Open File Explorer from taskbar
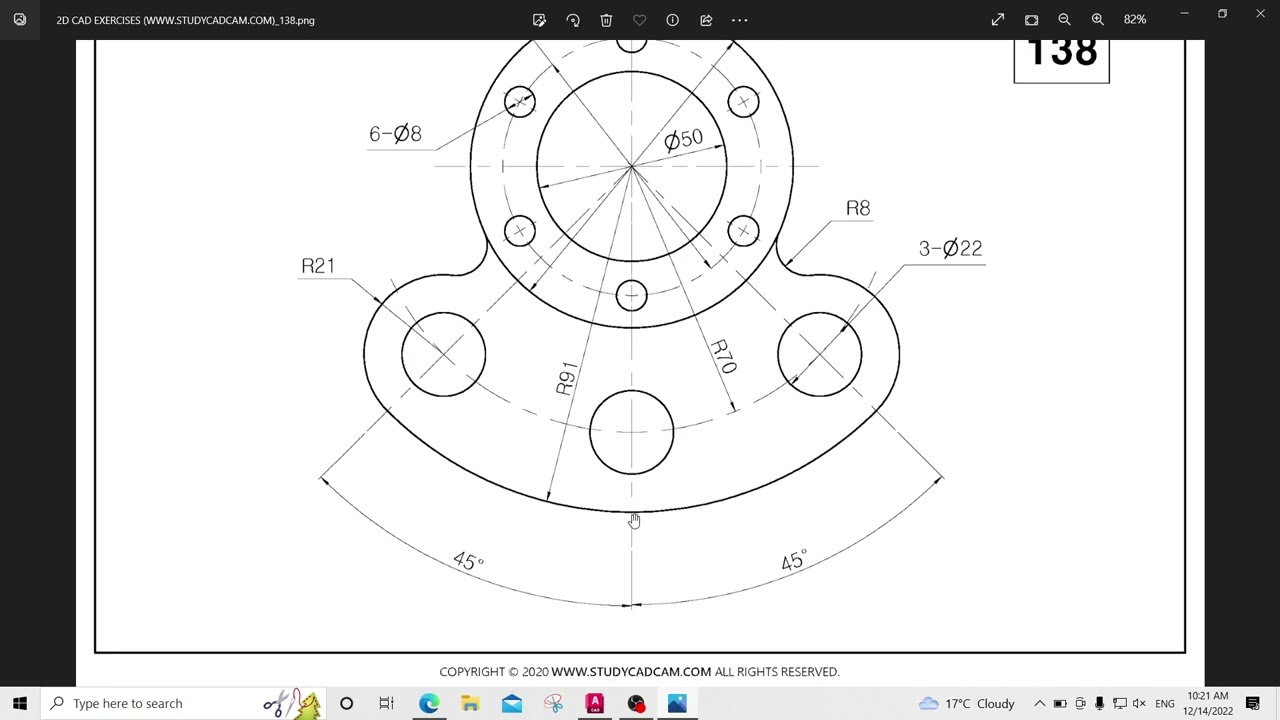Screen dimensions: 1280x720 pyautogui.click(x=470, y=703)
